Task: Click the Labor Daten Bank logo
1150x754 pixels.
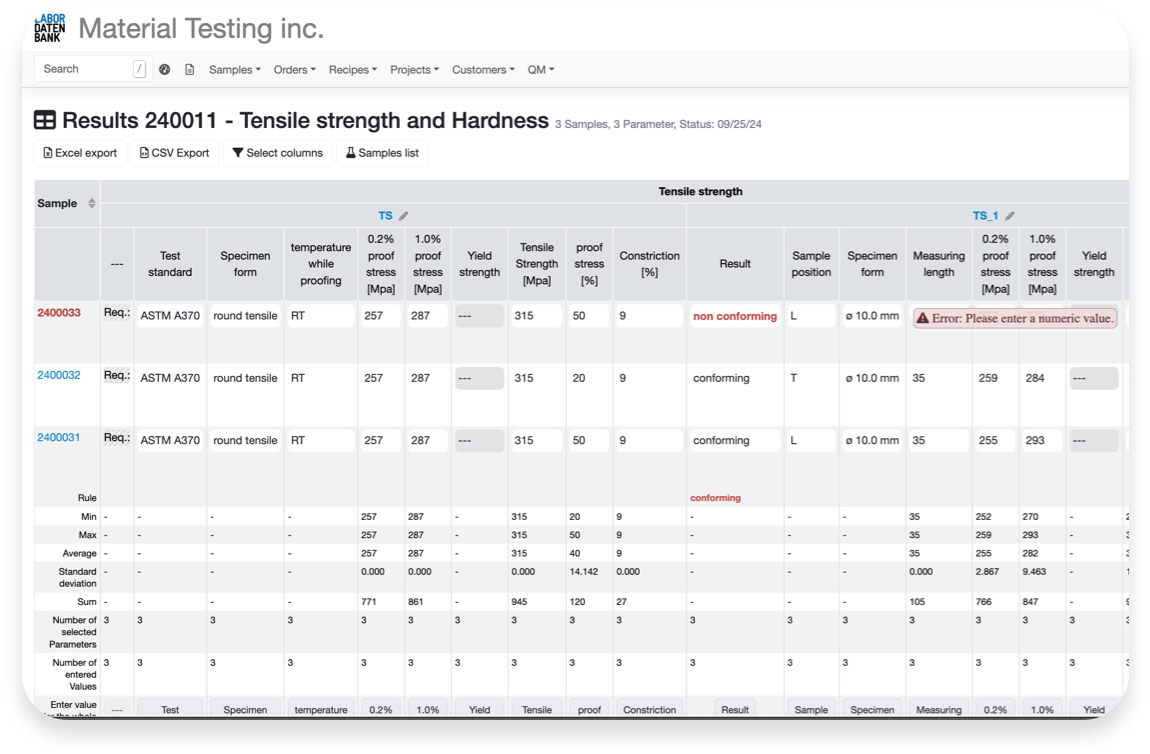Action: click(x=50, y=28)
